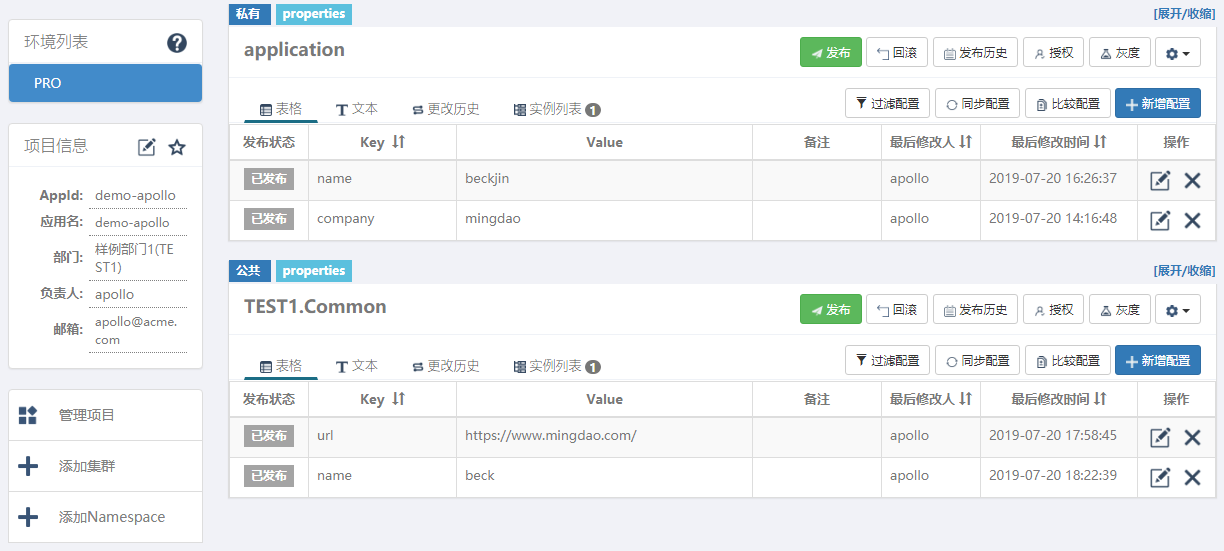Delete the url config row
The height and width of the screenshot is (551, 1224).
pos(1192,437)
